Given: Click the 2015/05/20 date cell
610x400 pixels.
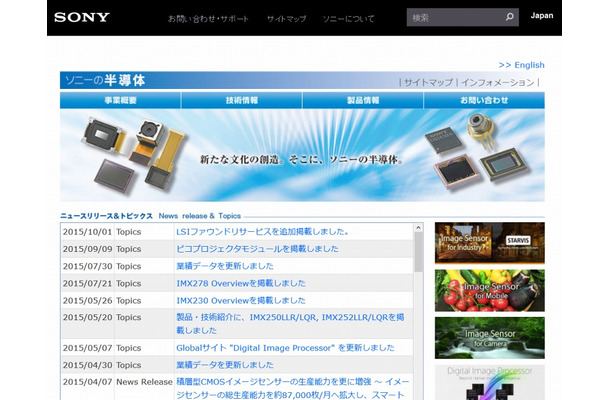Looking at the screenshot, I should (x=88, y=317).
